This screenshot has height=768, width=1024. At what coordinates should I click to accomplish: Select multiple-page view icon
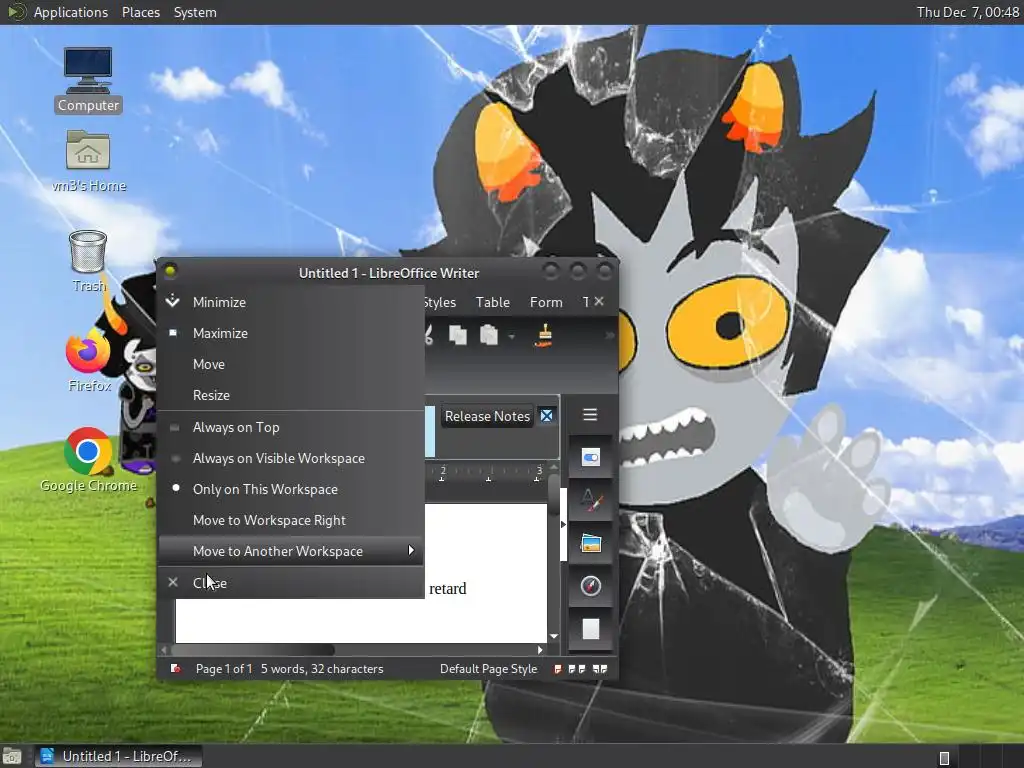(x=577, y=669)
